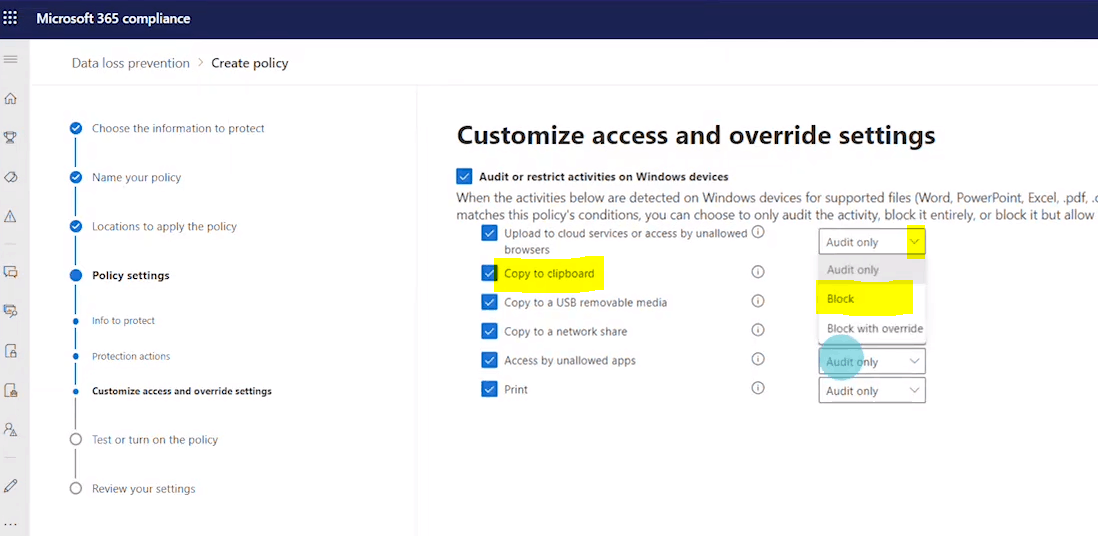Viewport: 1098px width, 536px height.
Task: Select Block in the open dropdown list
Action: coord(872,298)
